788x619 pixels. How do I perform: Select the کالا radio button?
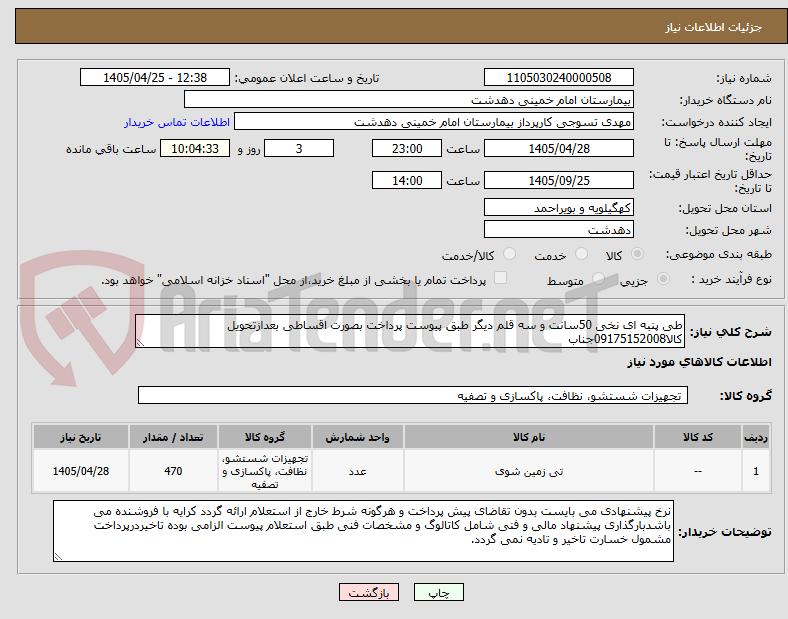[637, 254]
